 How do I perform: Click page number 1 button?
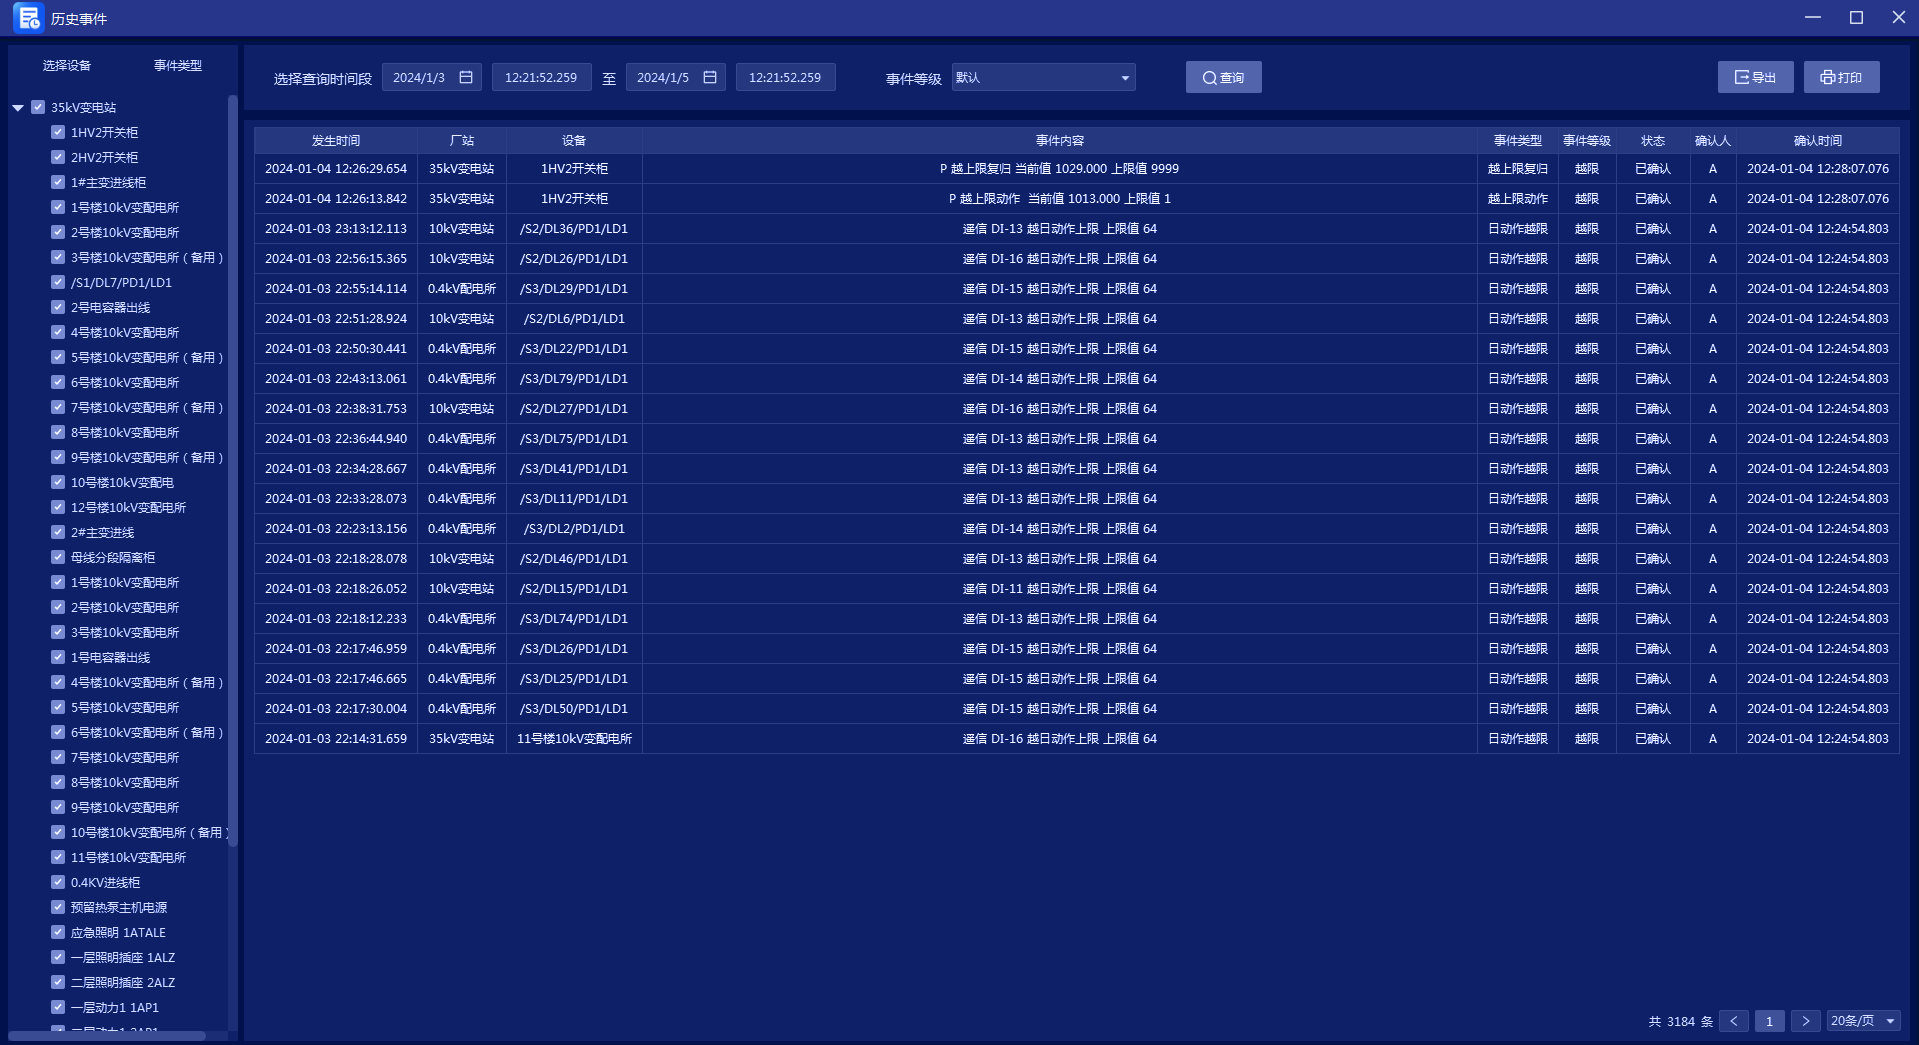tap(1769, 1021)
